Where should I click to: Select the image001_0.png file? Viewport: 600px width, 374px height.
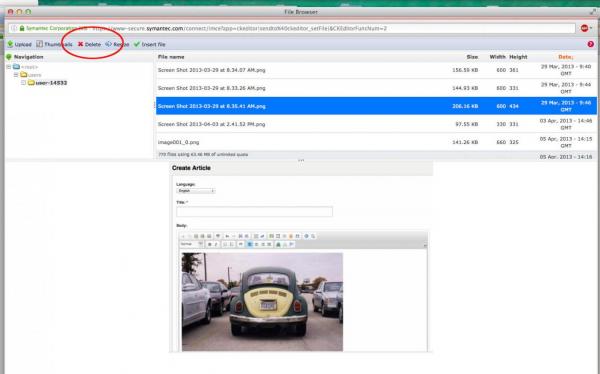(x=376, y=142)
